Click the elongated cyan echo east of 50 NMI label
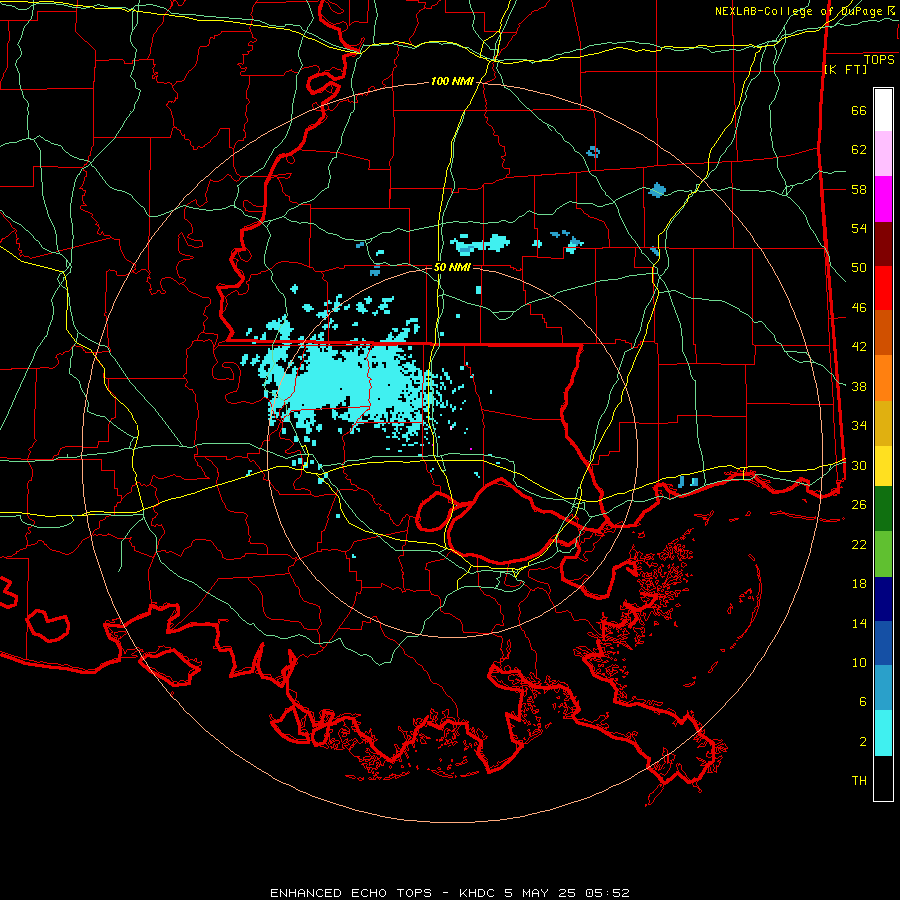Image resolution: width=900 pixels, height=900 pixels. (480, 245)
